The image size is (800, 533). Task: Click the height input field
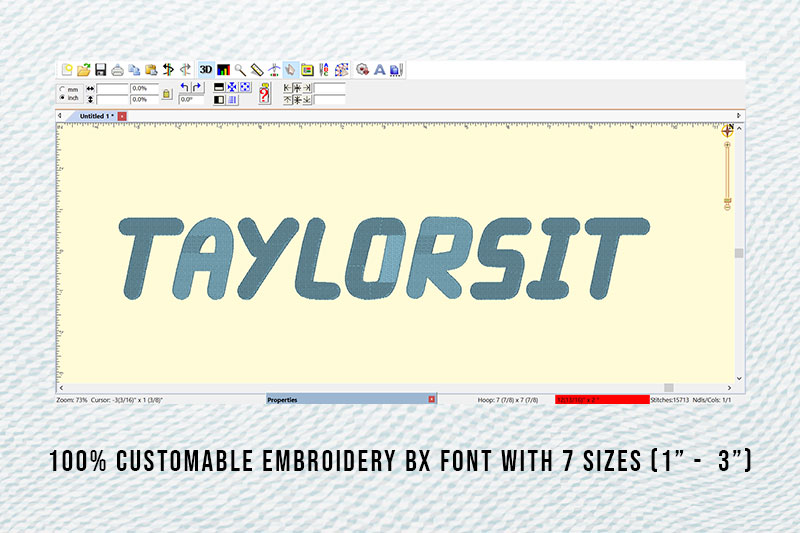pos(112,99)
